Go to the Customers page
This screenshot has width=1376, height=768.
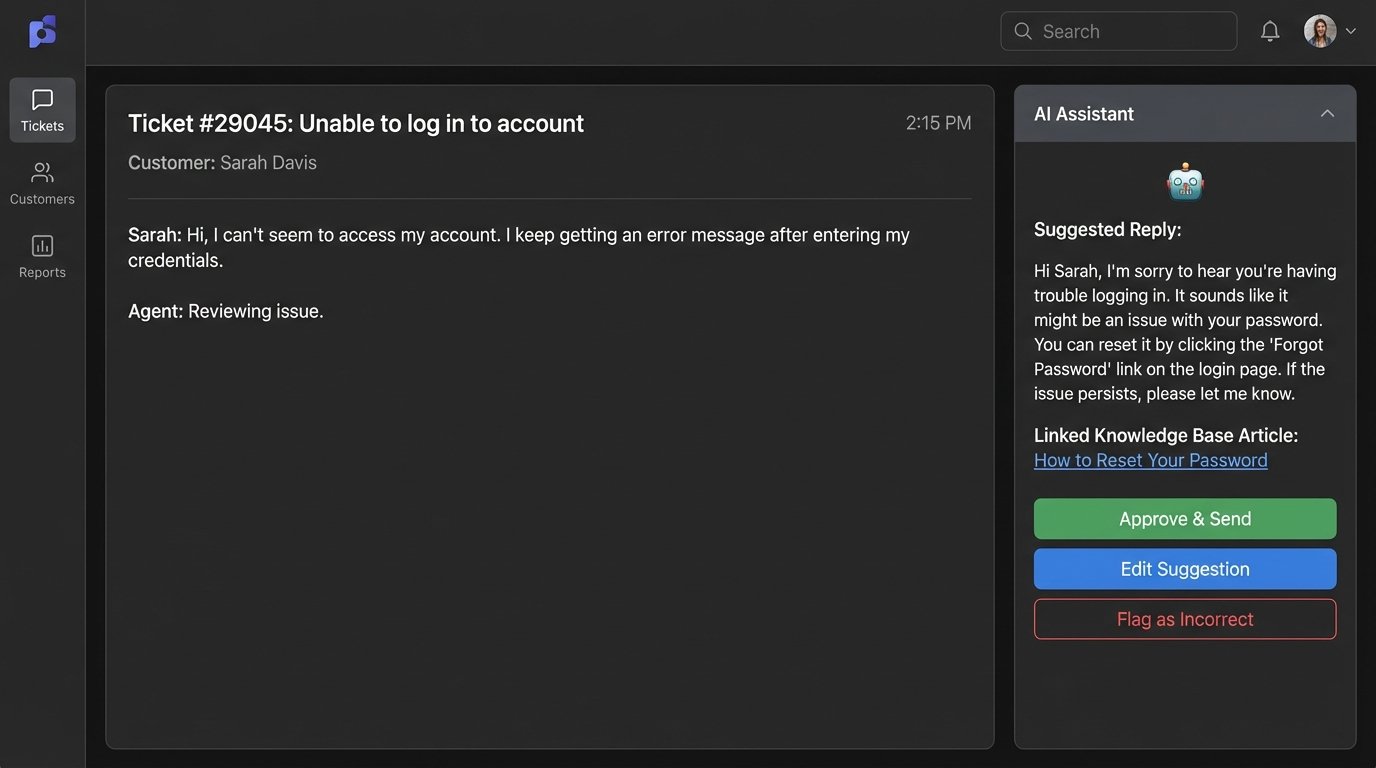[42, 183]
